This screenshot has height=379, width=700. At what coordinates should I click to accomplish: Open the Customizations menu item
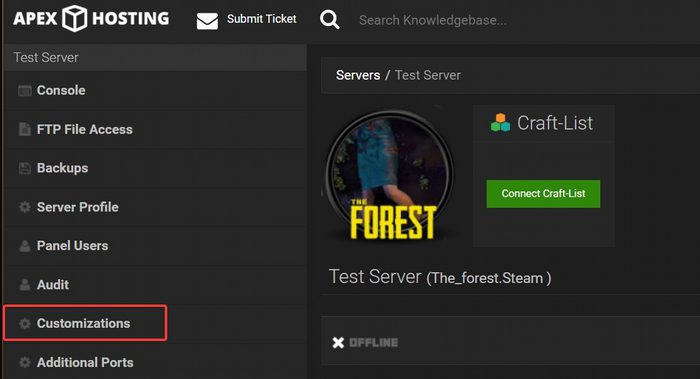coord(83,324)
